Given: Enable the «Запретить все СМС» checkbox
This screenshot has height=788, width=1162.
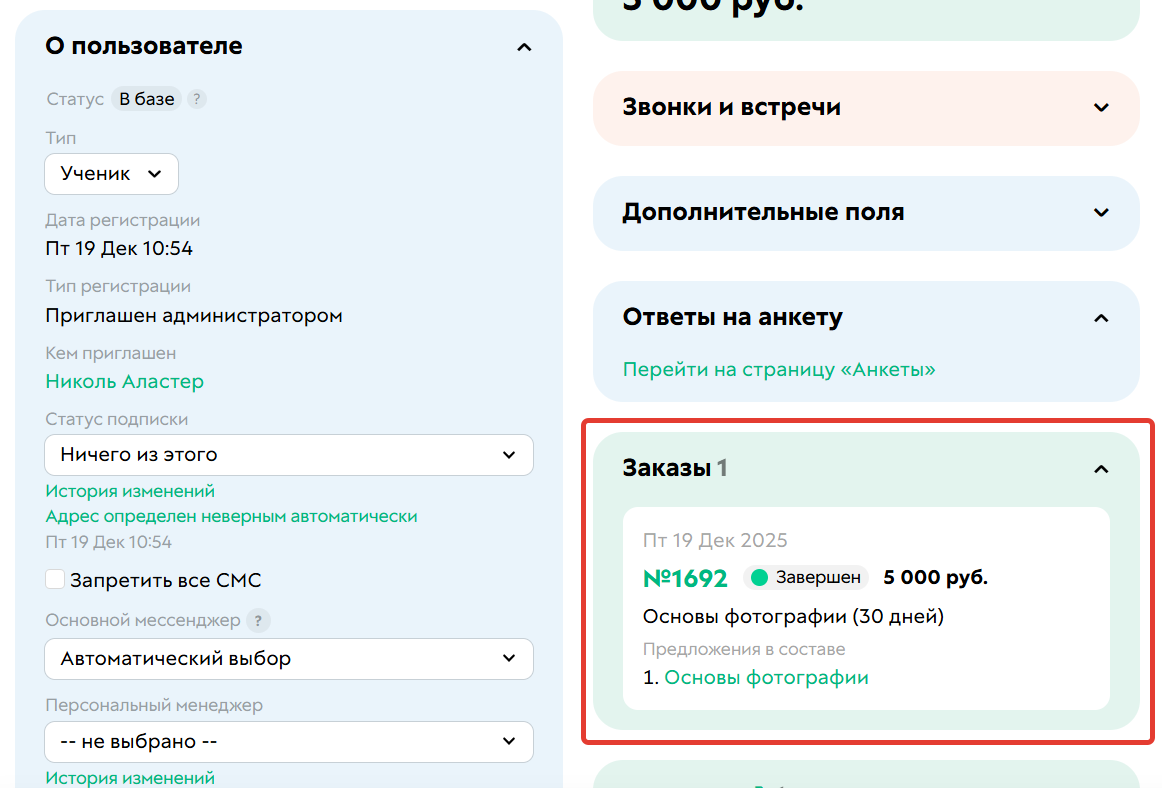Looking at the screenshot, I should (55, 579).
